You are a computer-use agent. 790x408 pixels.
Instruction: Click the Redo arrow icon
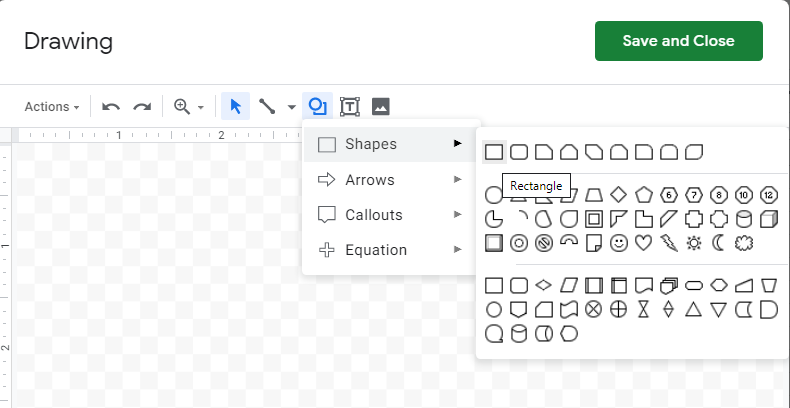pos(142,106)
